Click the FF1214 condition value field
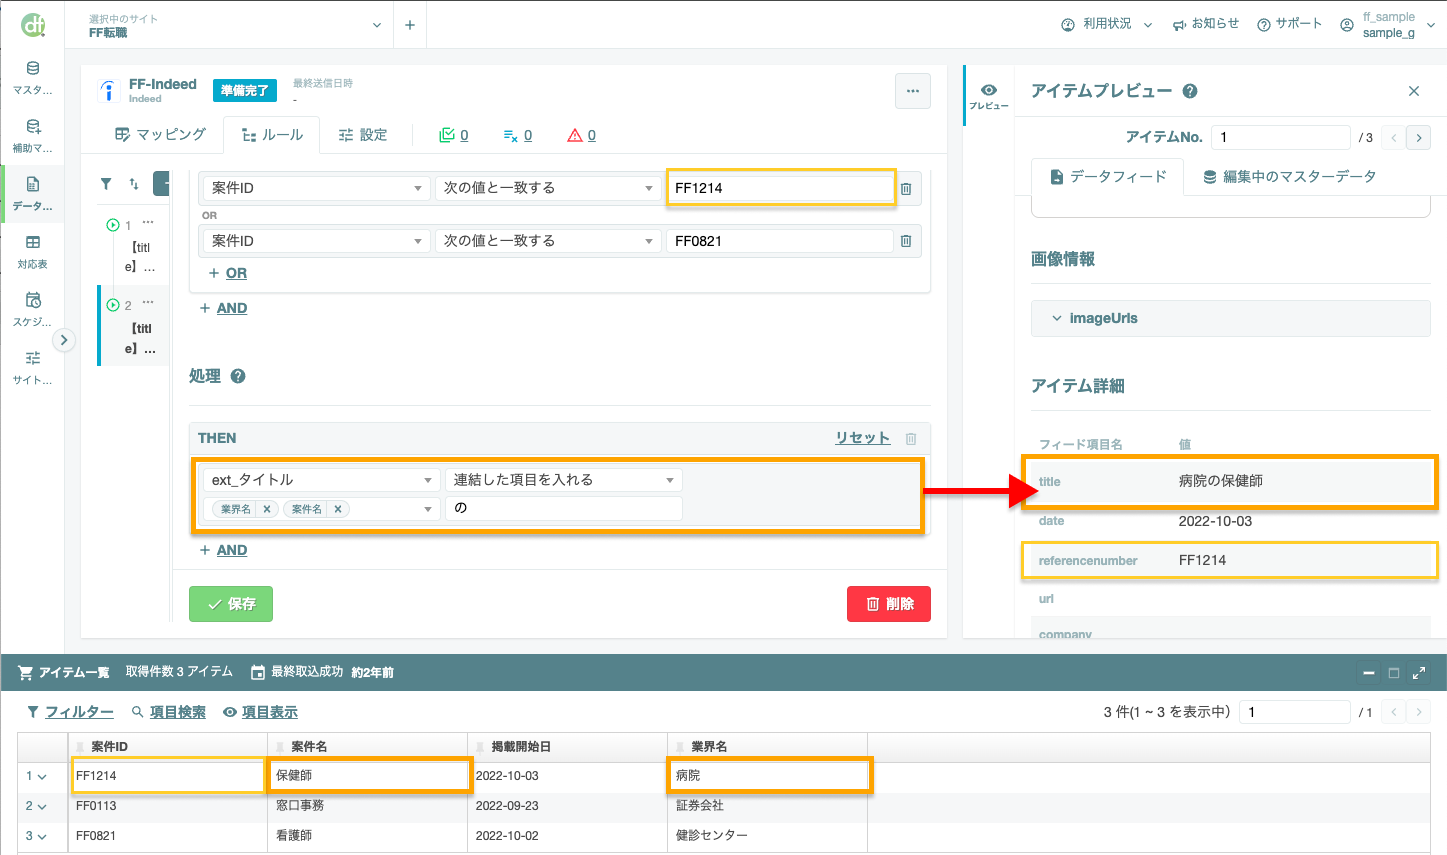The image size is (1447, 855). pos(780,188)
